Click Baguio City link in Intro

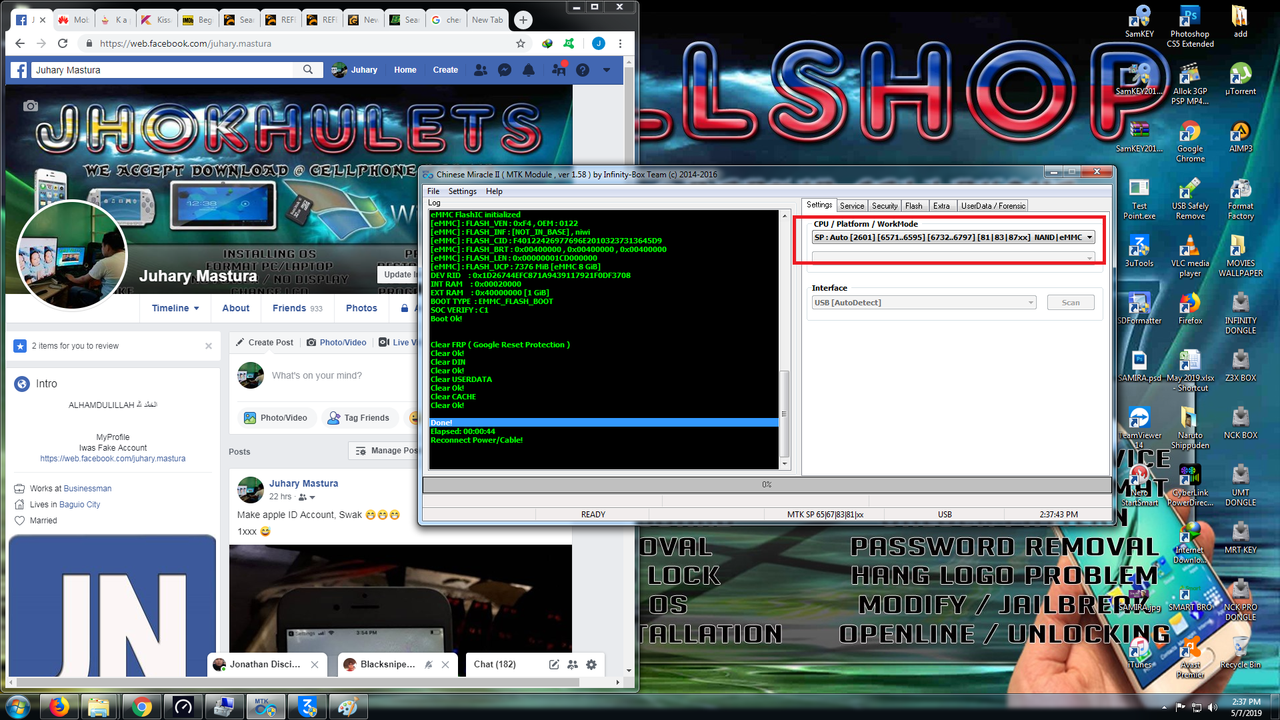79,505
